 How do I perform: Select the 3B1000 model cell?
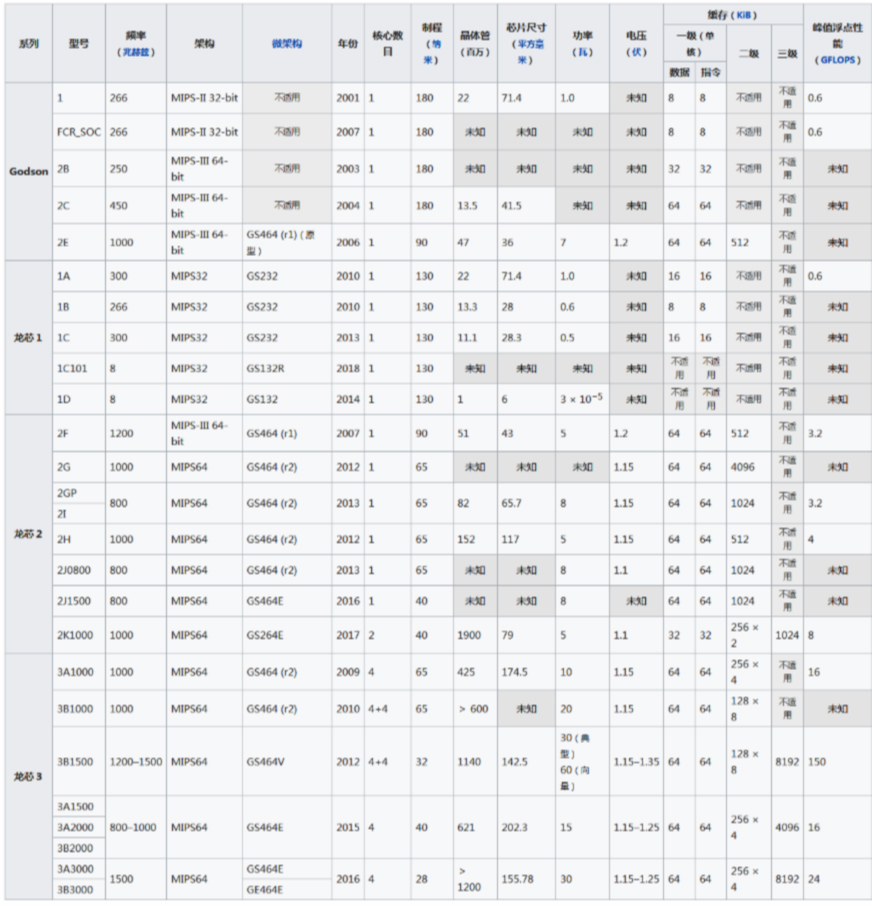coord(79,708)
